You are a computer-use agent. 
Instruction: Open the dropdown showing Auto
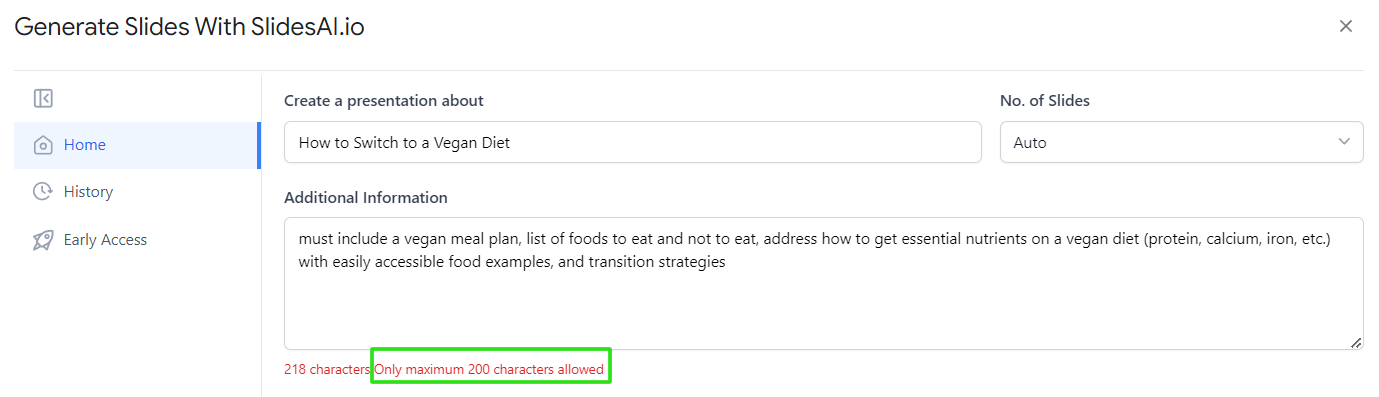[x=1181, y=142]
